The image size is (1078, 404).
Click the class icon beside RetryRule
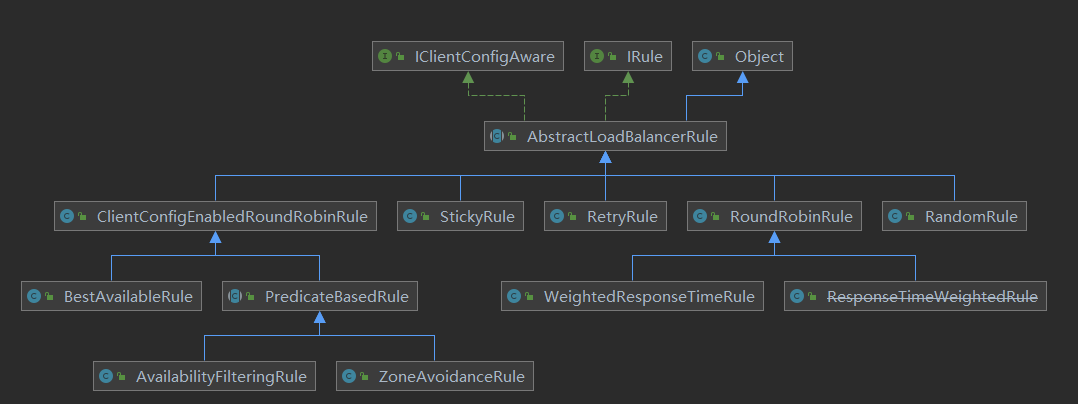557,216
